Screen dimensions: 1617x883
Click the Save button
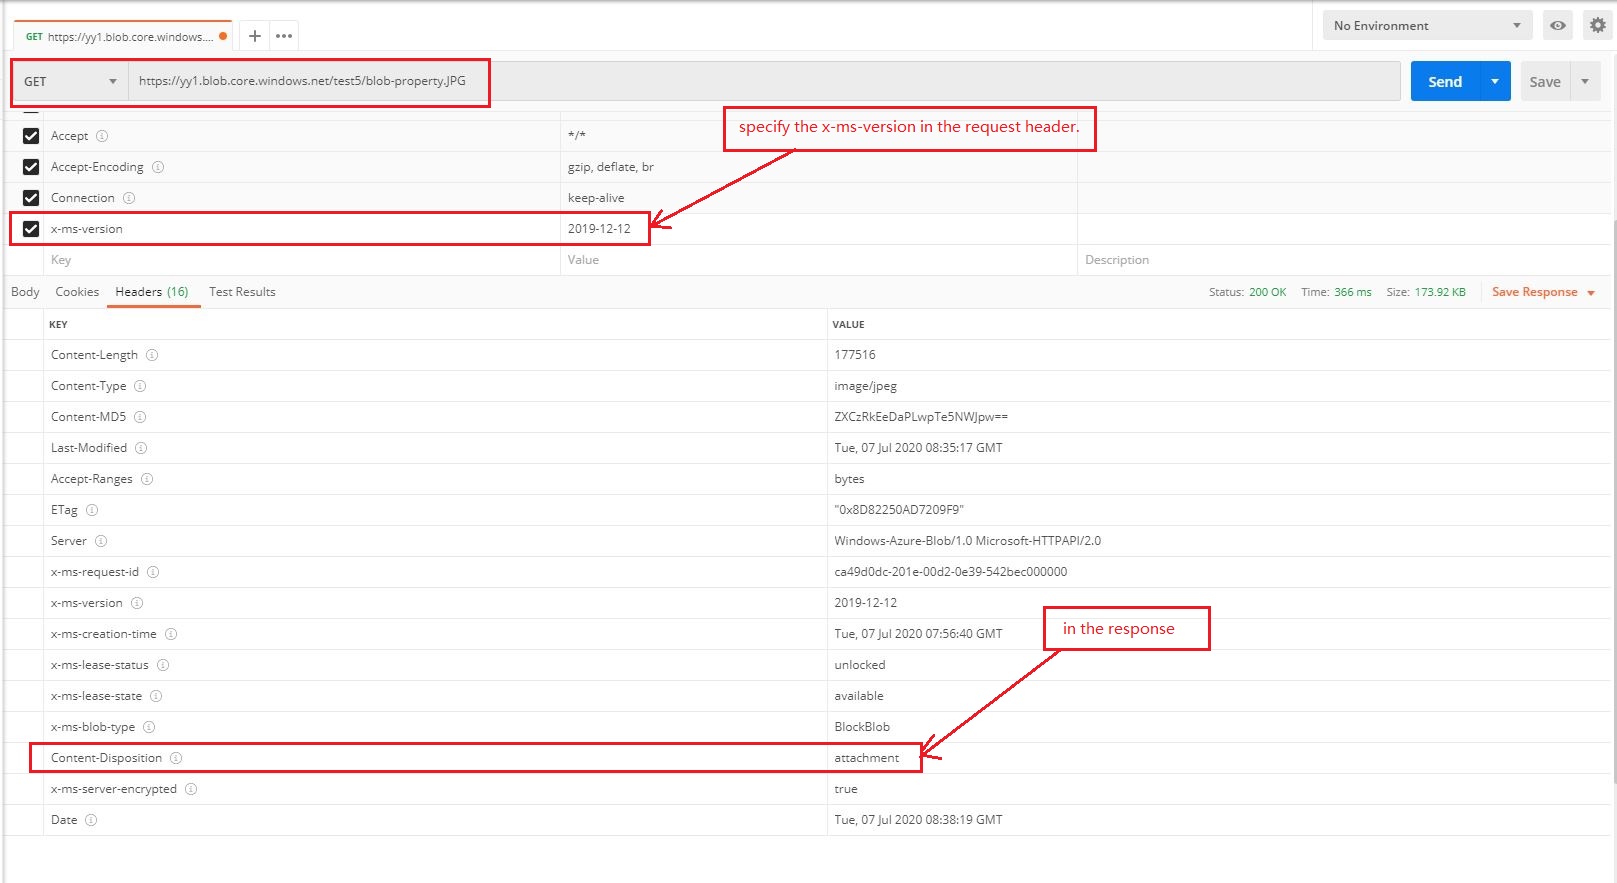[1545, 81]
